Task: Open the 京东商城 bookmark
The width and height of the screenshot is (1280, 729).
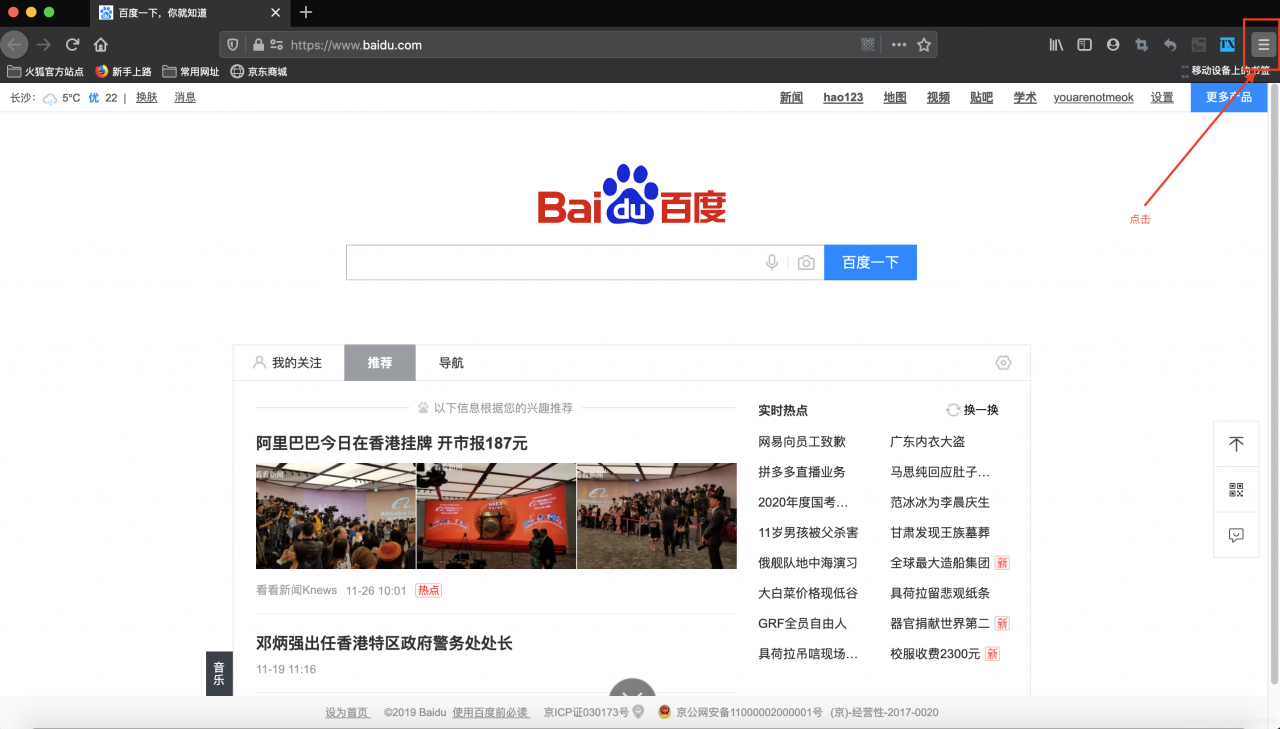Action: pyautogui.click(x=259, y=72)
